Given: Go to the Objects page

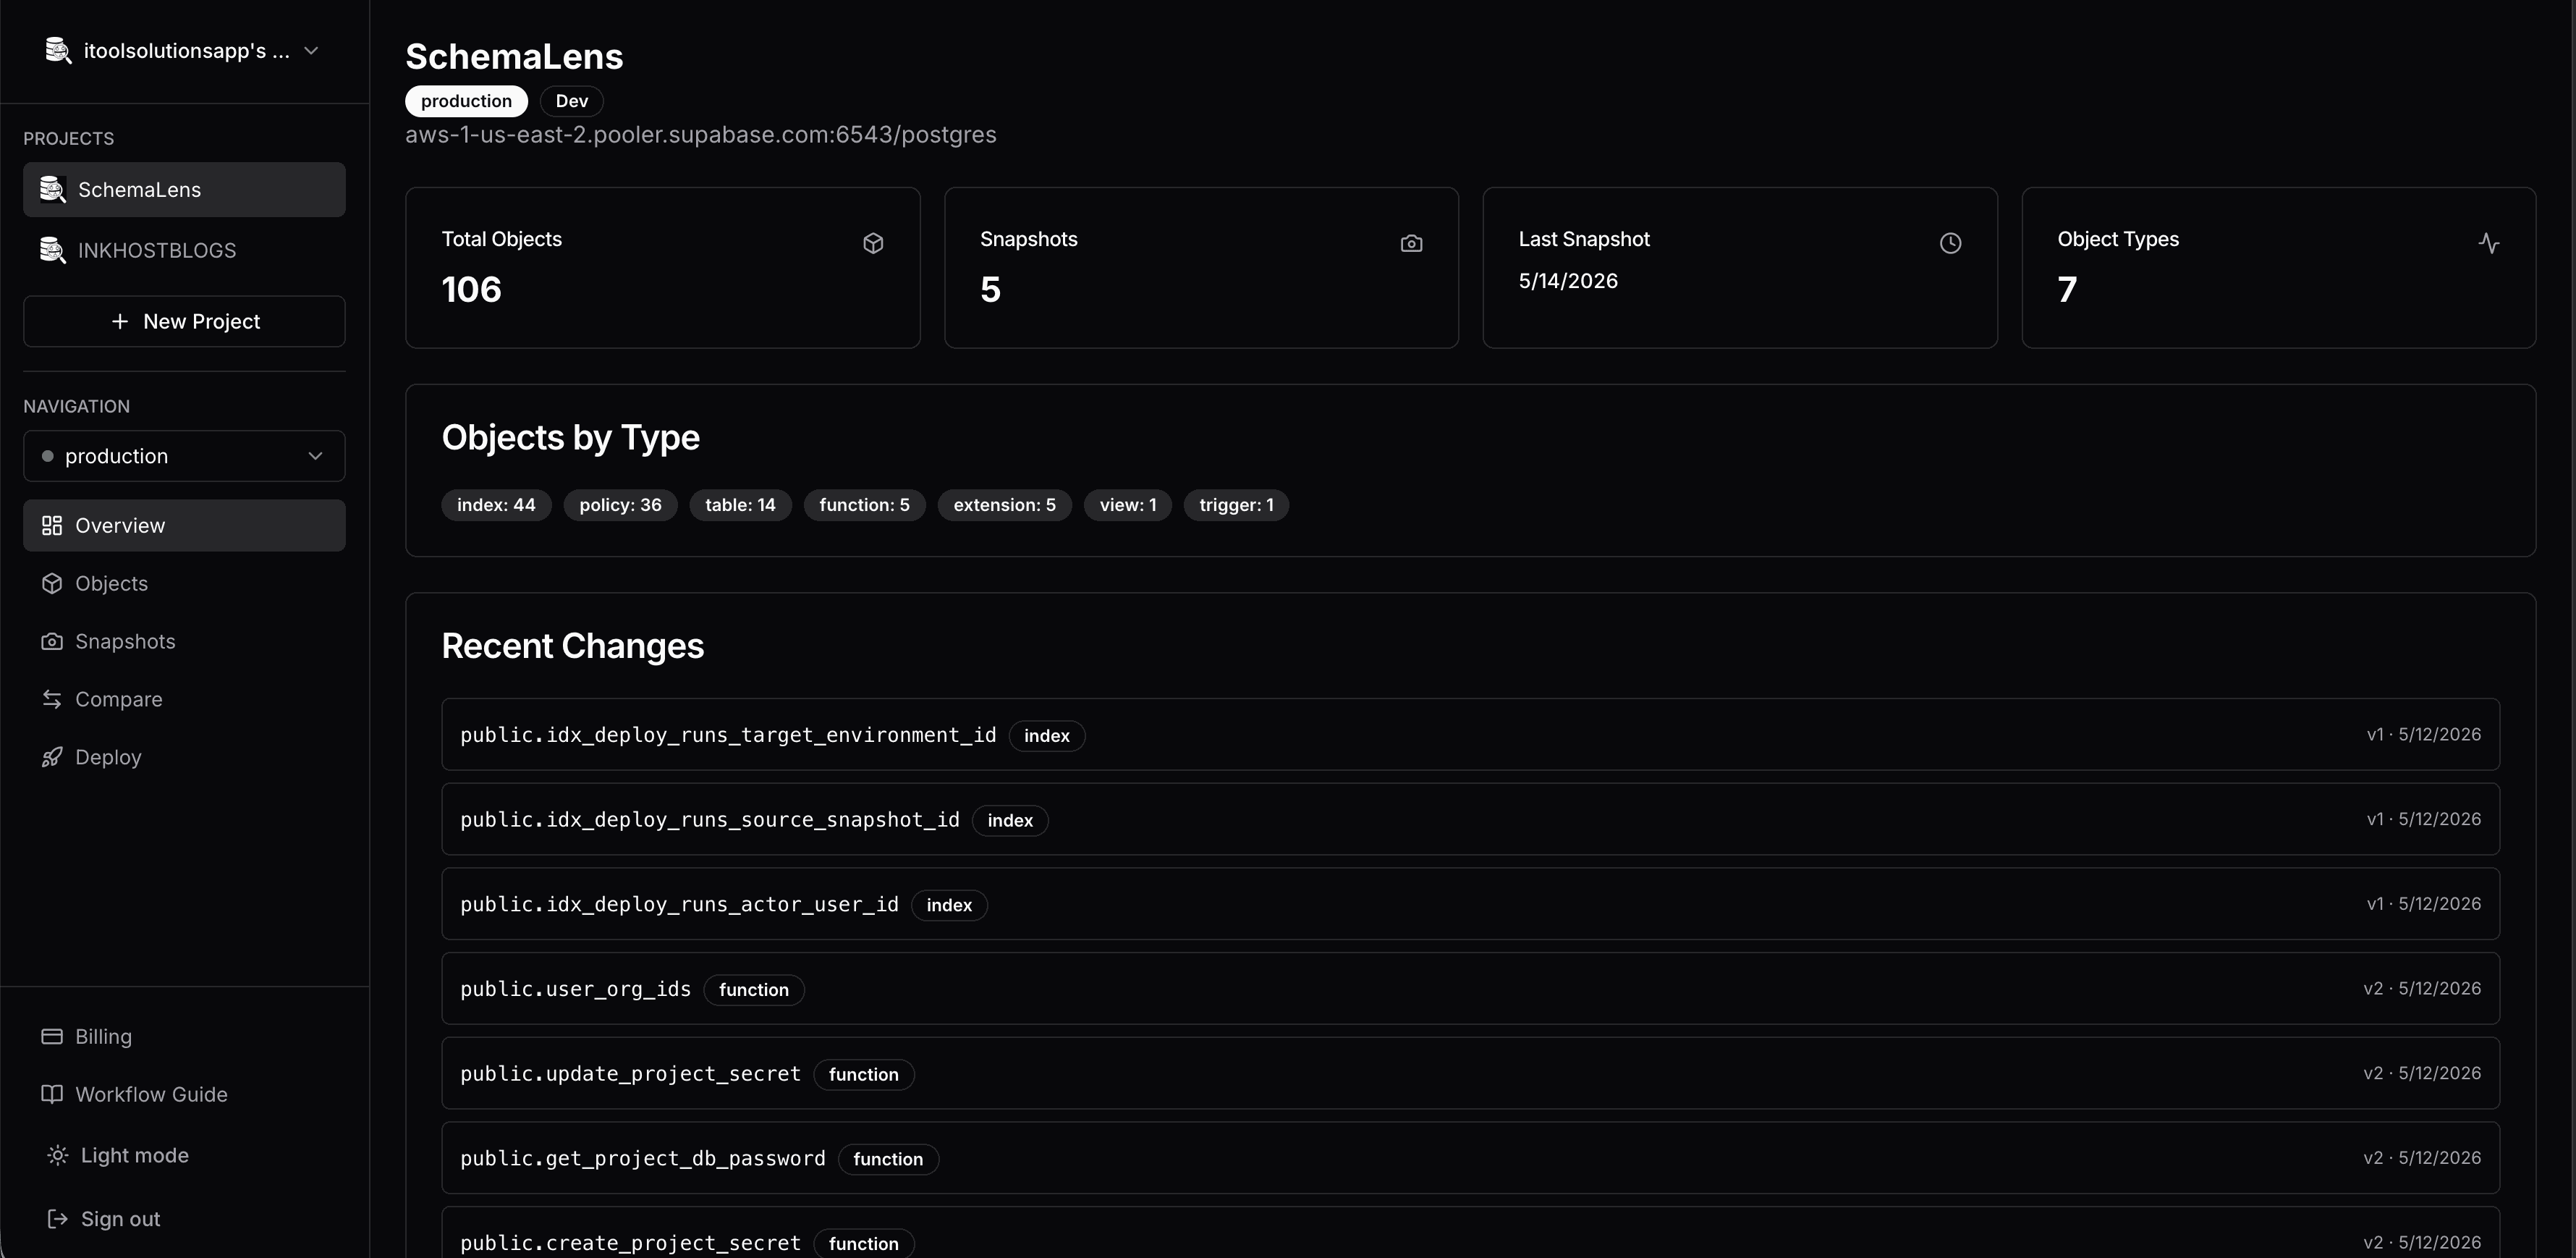Looking at the screenshot, I should (184, 583).
